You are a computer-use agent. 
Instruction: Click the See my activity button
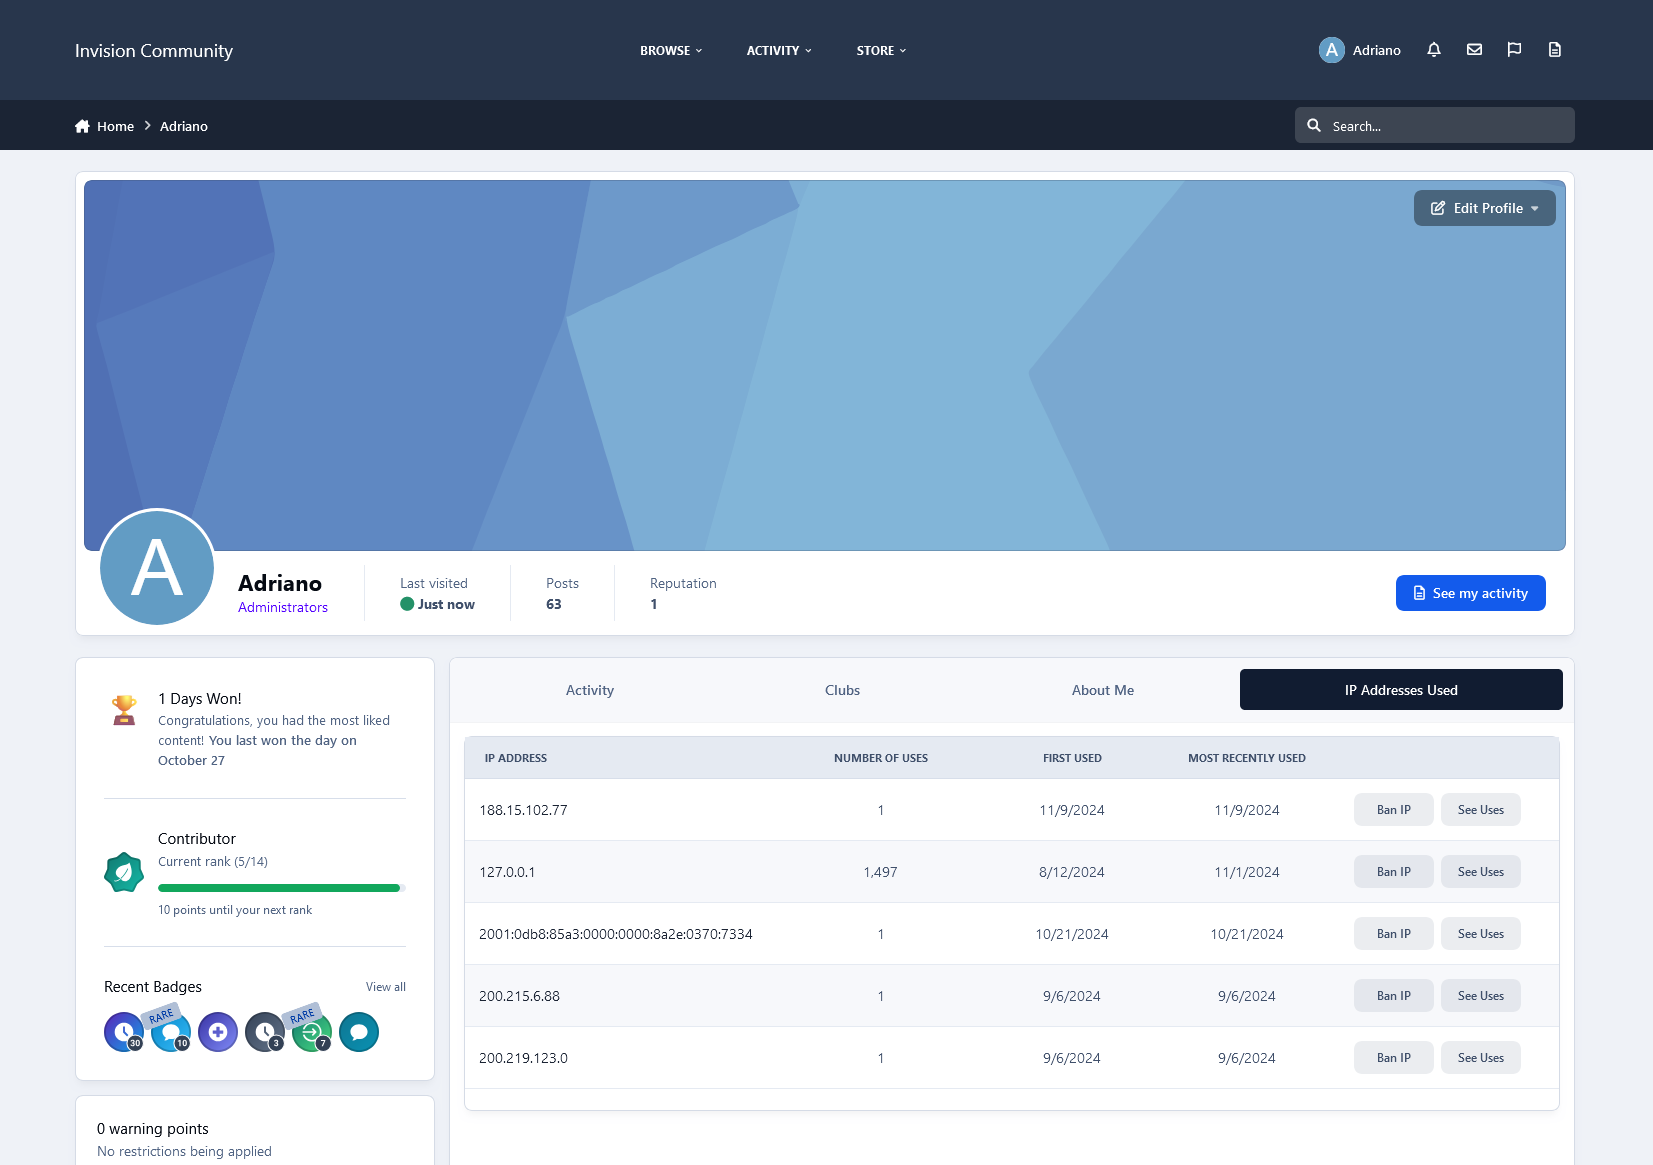(x=1470, y=593)
